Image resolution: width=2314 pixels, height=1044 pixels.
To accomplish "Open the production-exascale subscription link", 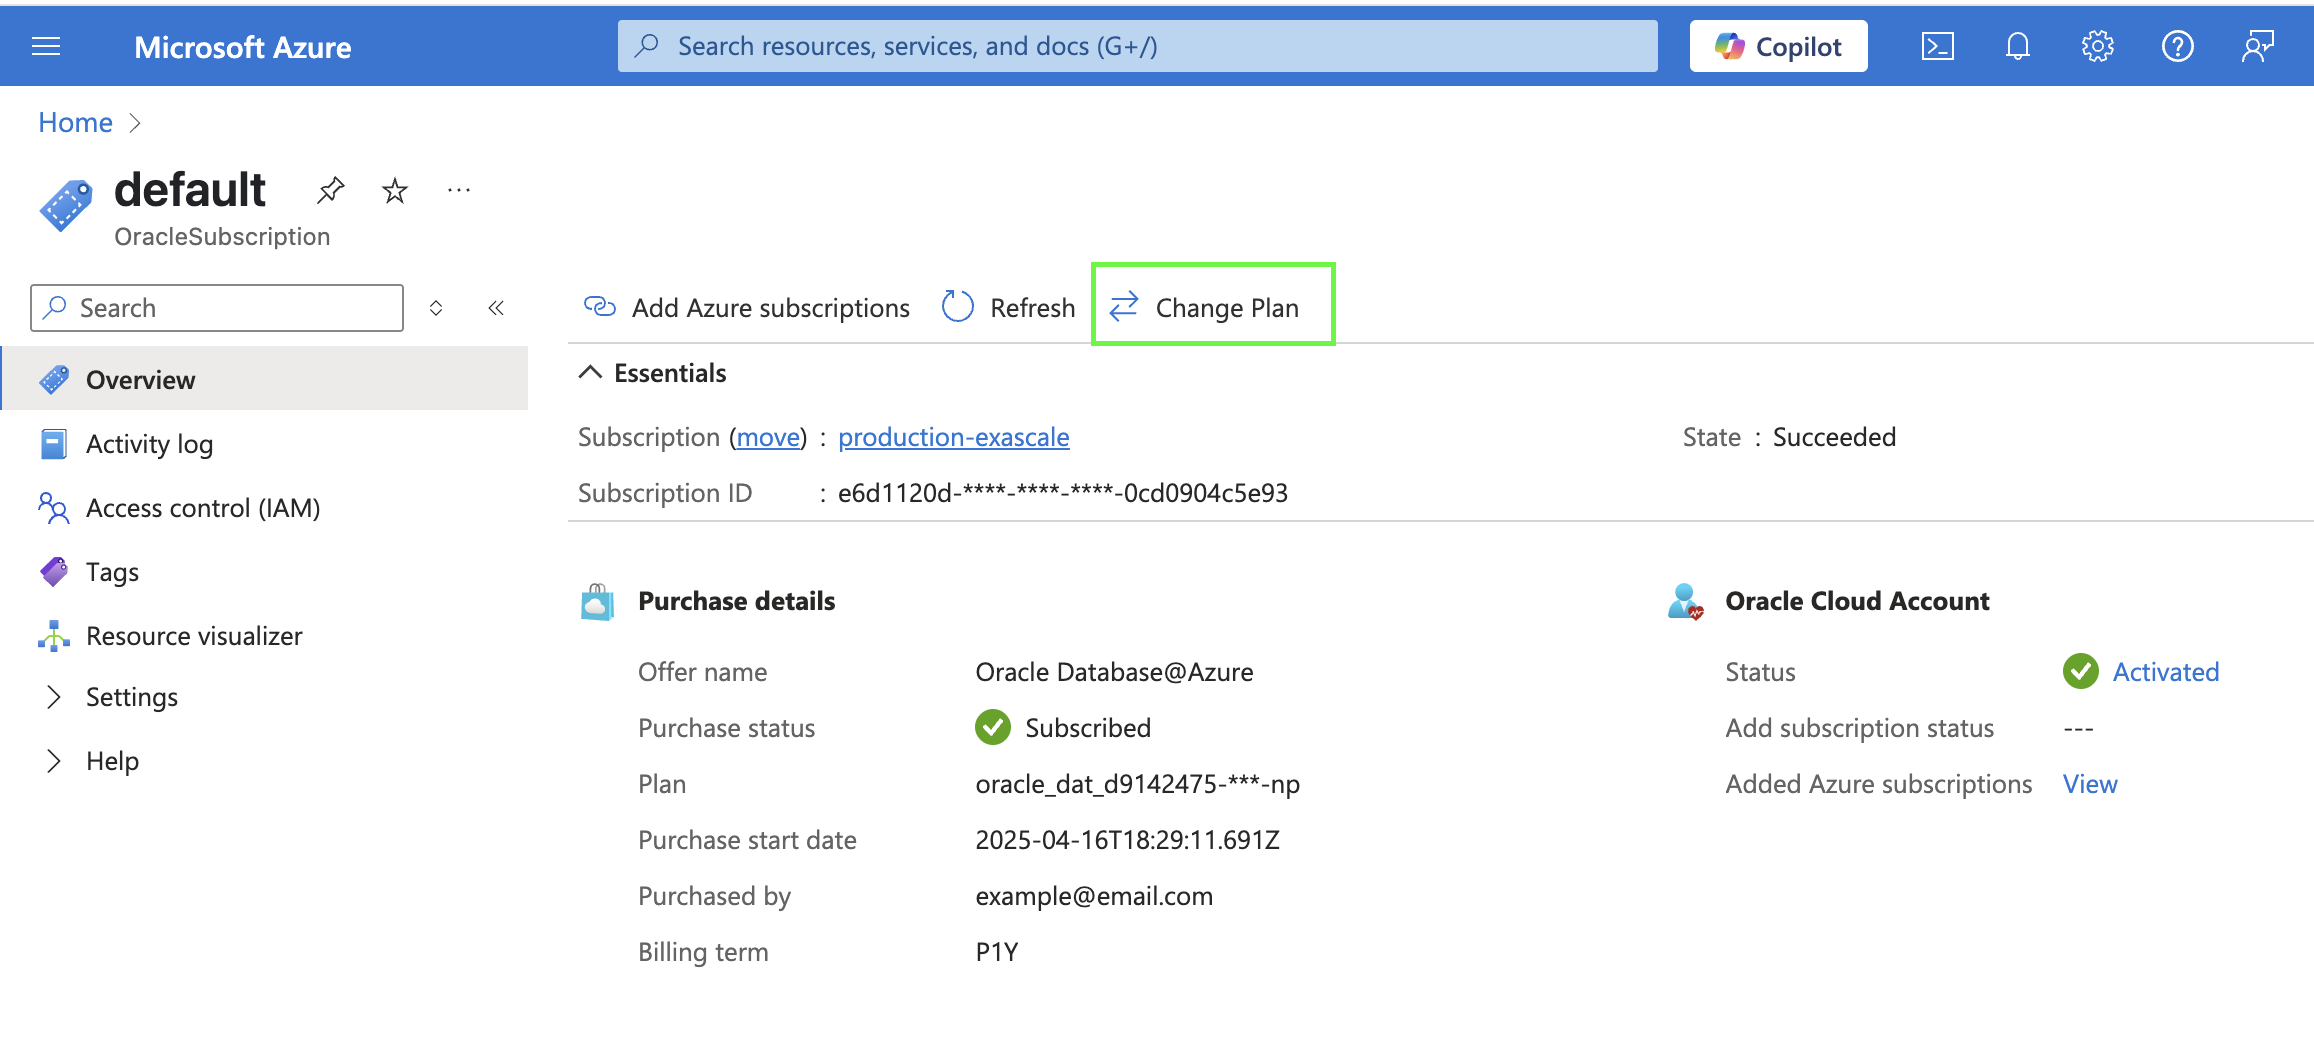I will tap(953, 437).
